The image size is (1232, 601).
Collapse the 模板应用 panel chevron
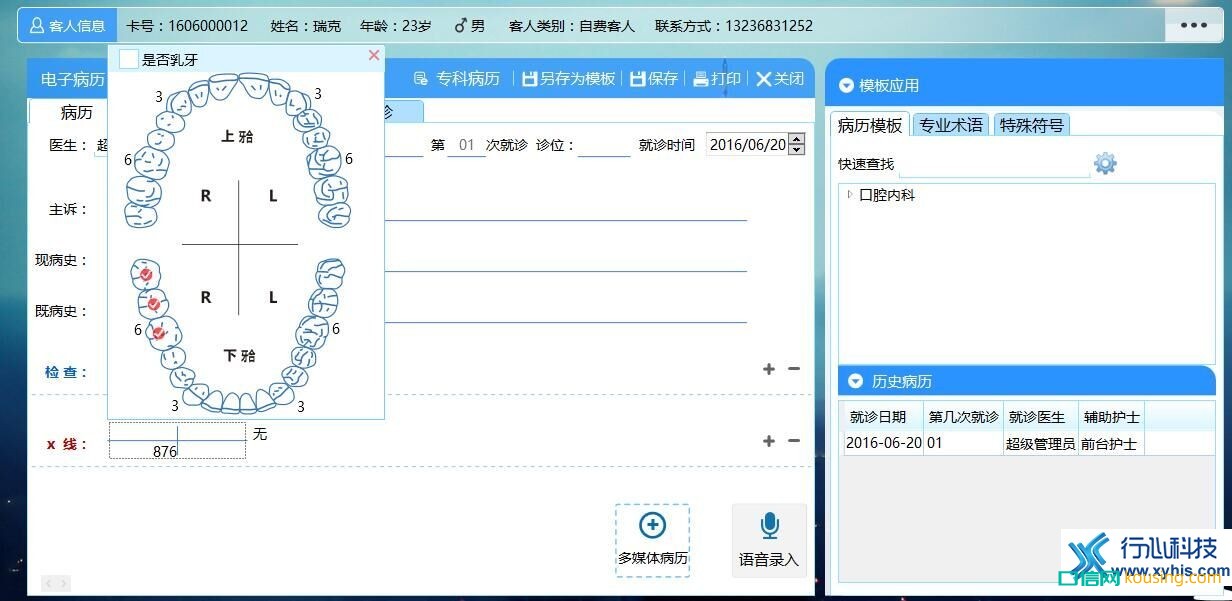point(847,86)
